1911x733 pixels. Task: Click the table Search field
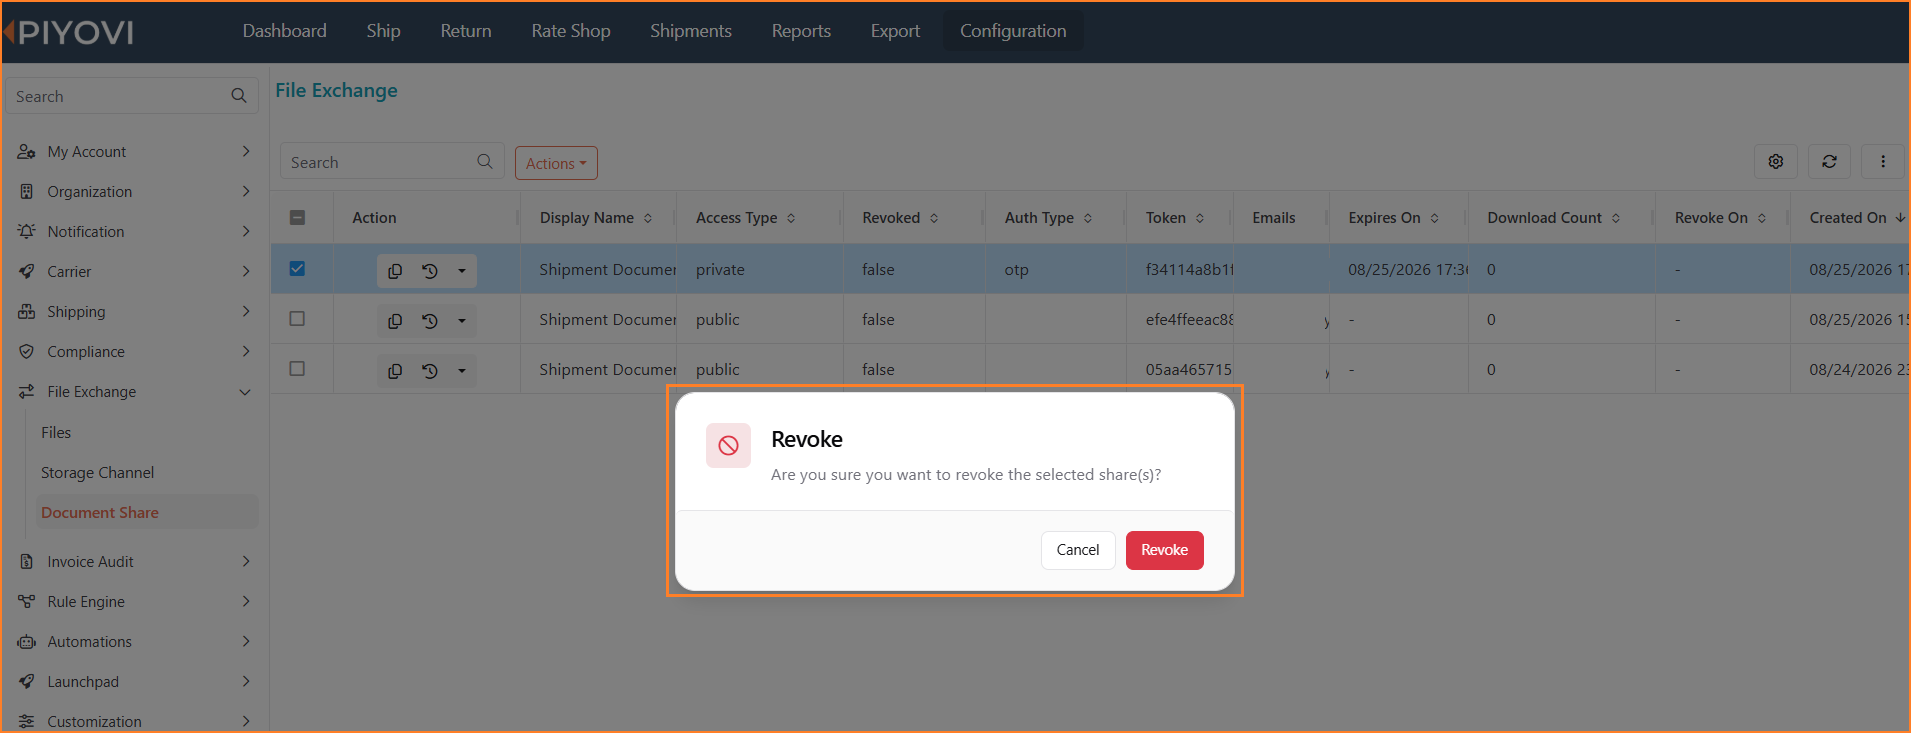(392, 161)
